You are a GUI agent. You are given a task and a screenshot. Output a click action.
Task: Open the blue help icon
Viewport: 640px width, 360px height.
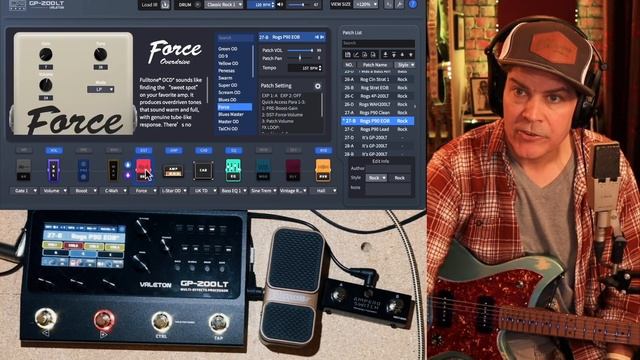pos(413,4)
